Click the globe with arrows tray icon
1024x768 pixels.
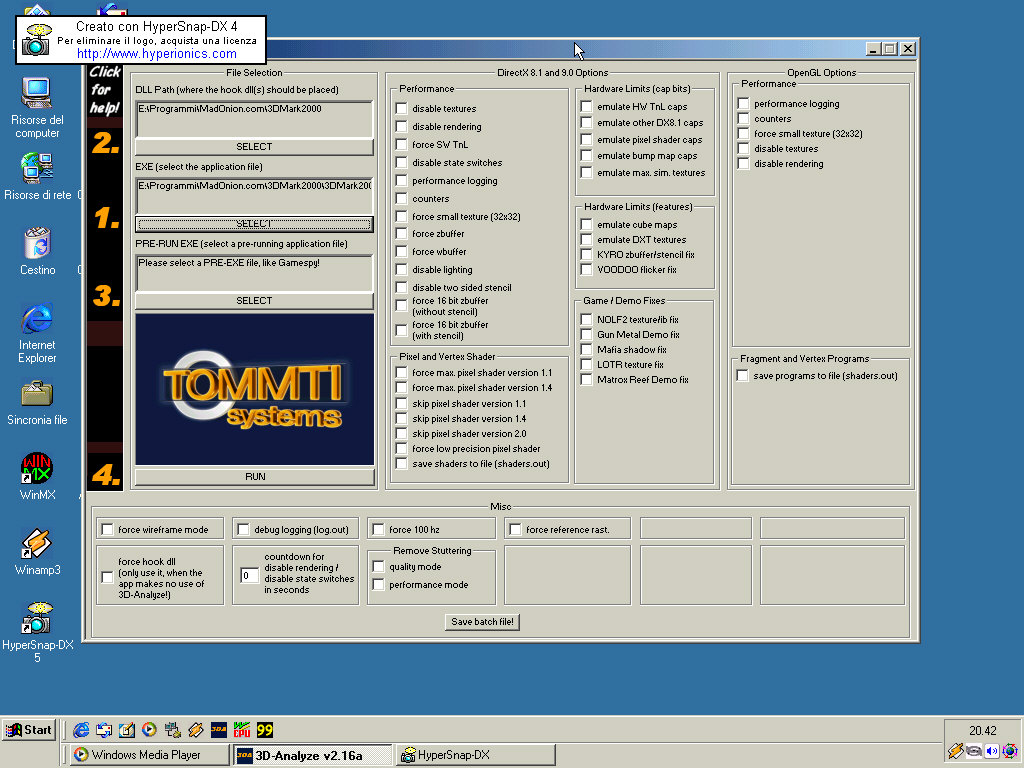coord(1010,751)
